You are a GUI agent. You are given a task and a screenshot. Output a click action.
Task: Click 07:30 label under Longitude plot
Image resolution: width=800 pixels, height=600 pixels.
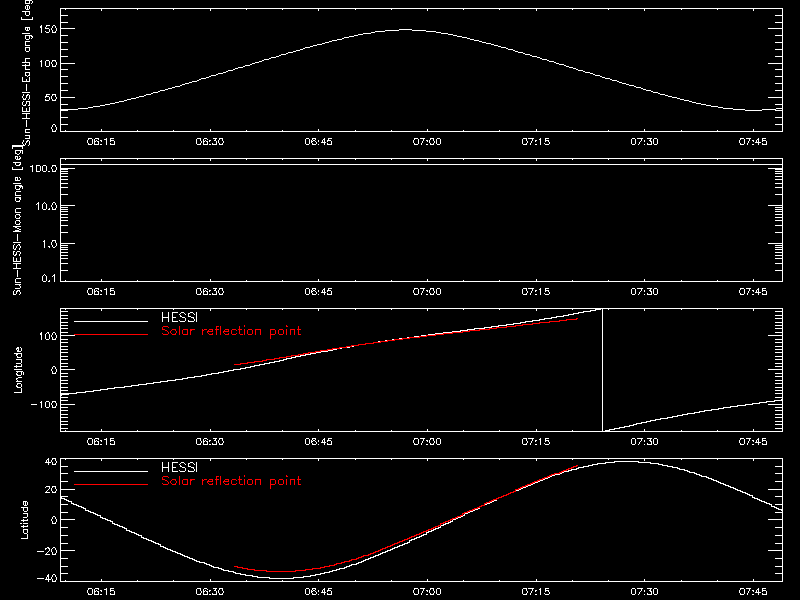(x=644, y=441)
